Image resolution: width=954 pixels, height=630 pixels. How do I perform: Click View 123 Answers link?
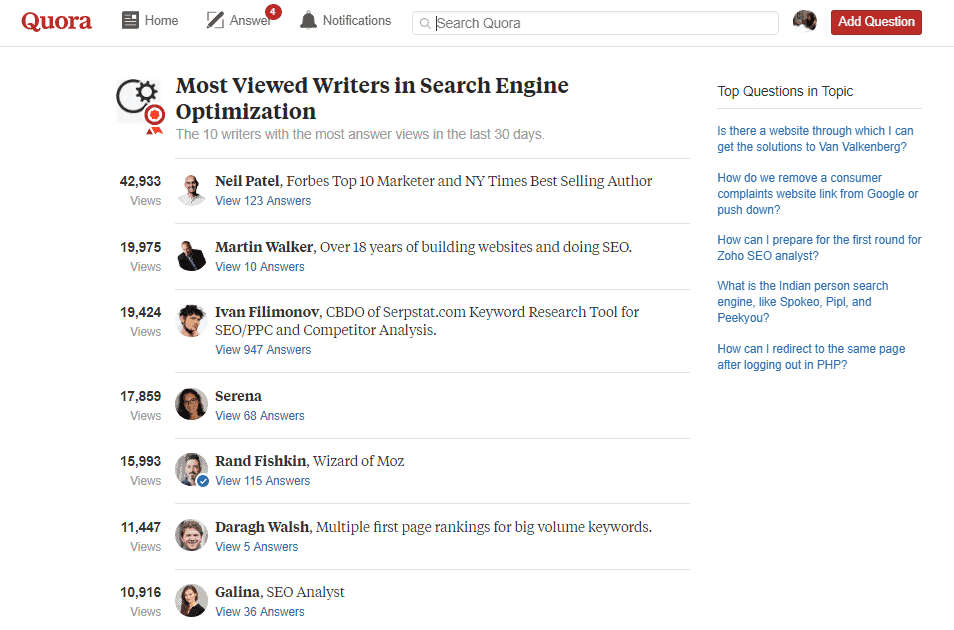(x=263, y=201)
